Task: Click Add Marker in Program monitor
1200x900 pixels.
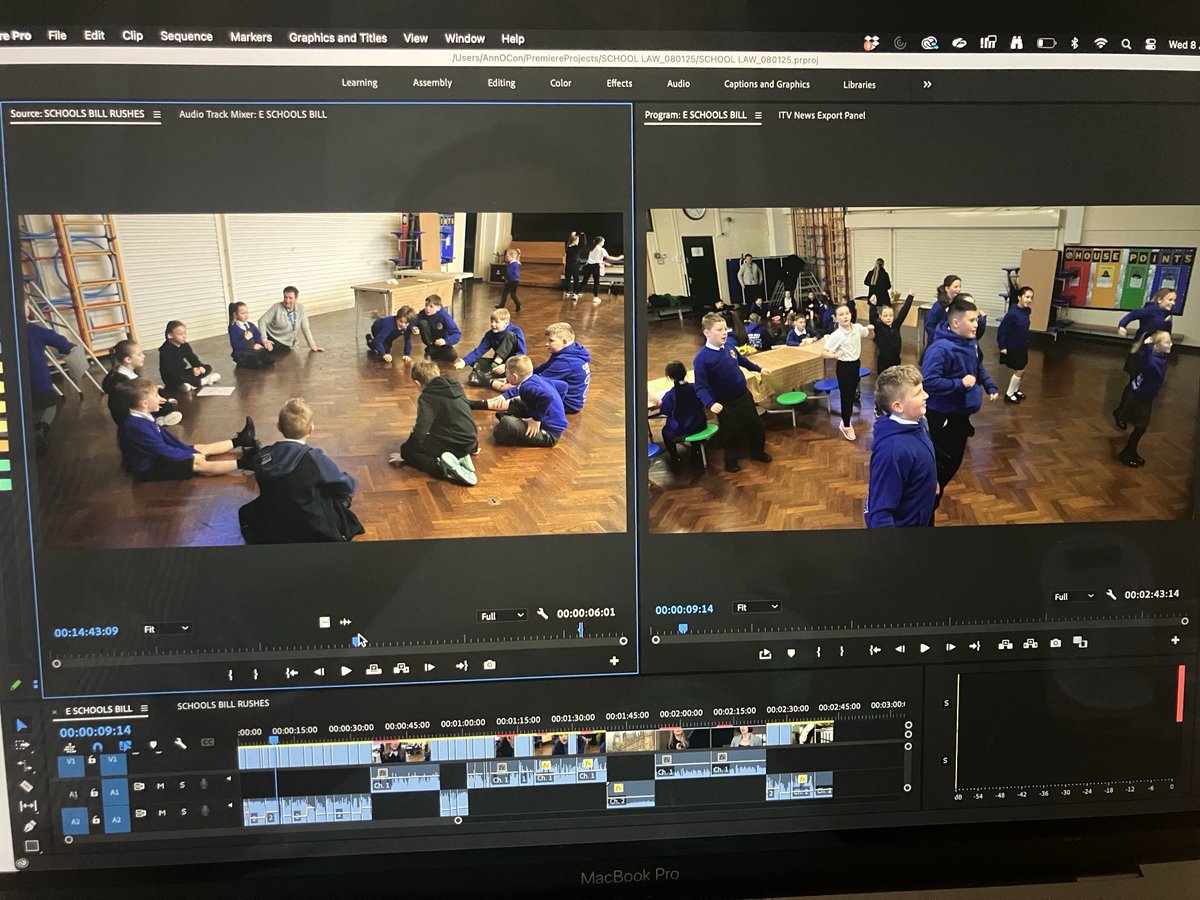Action: click(x=791, y=653)
